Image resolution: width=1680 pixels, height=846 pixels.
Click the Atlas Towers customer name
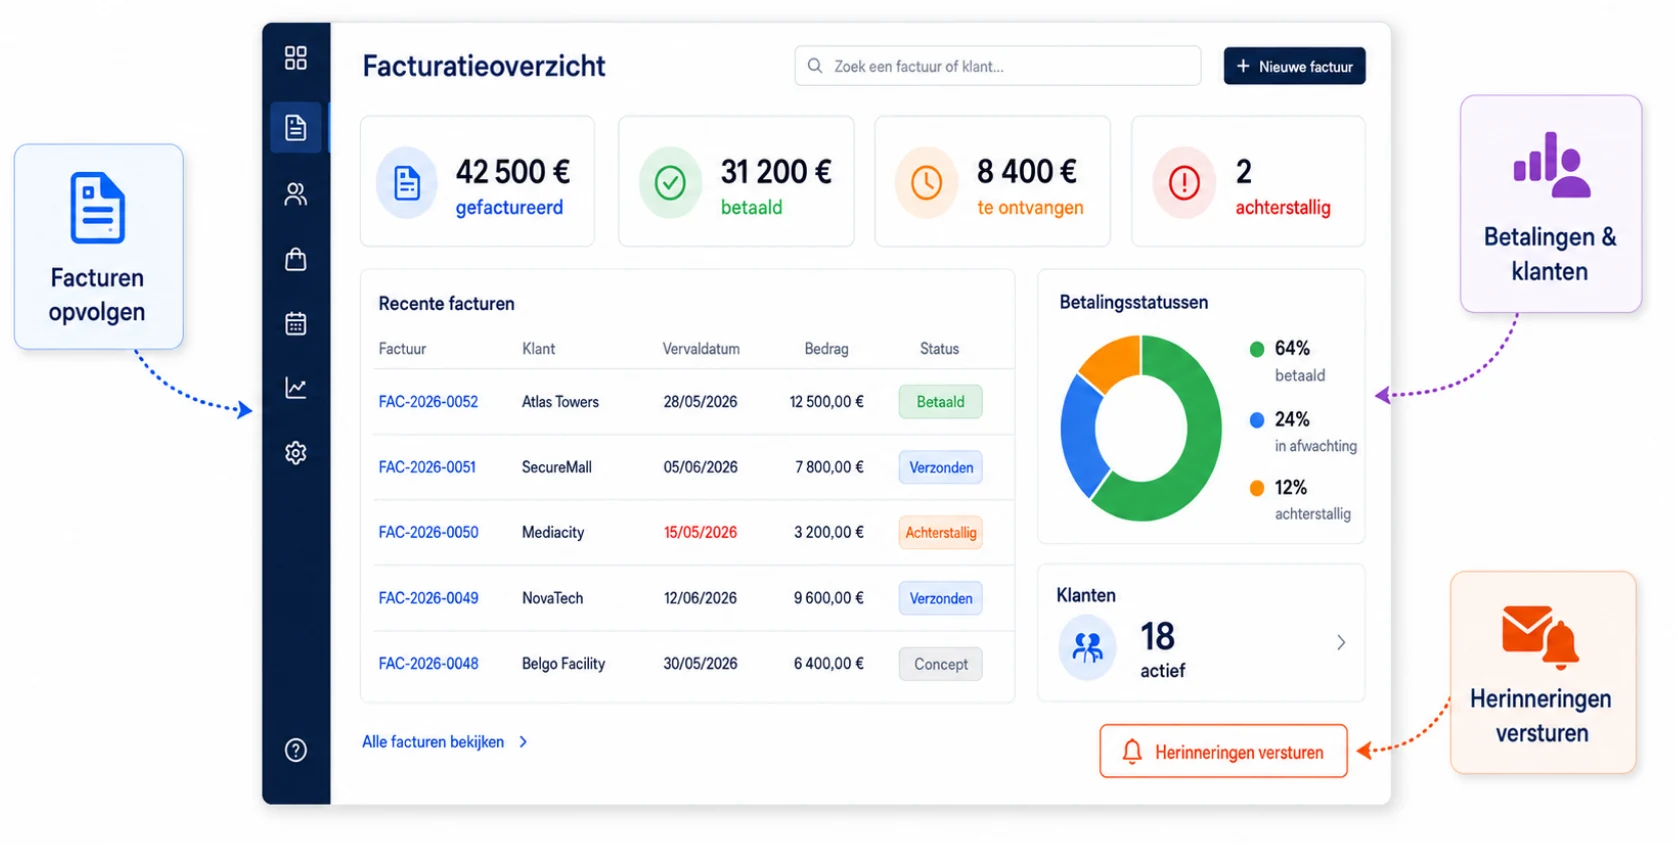coord(560,402)
